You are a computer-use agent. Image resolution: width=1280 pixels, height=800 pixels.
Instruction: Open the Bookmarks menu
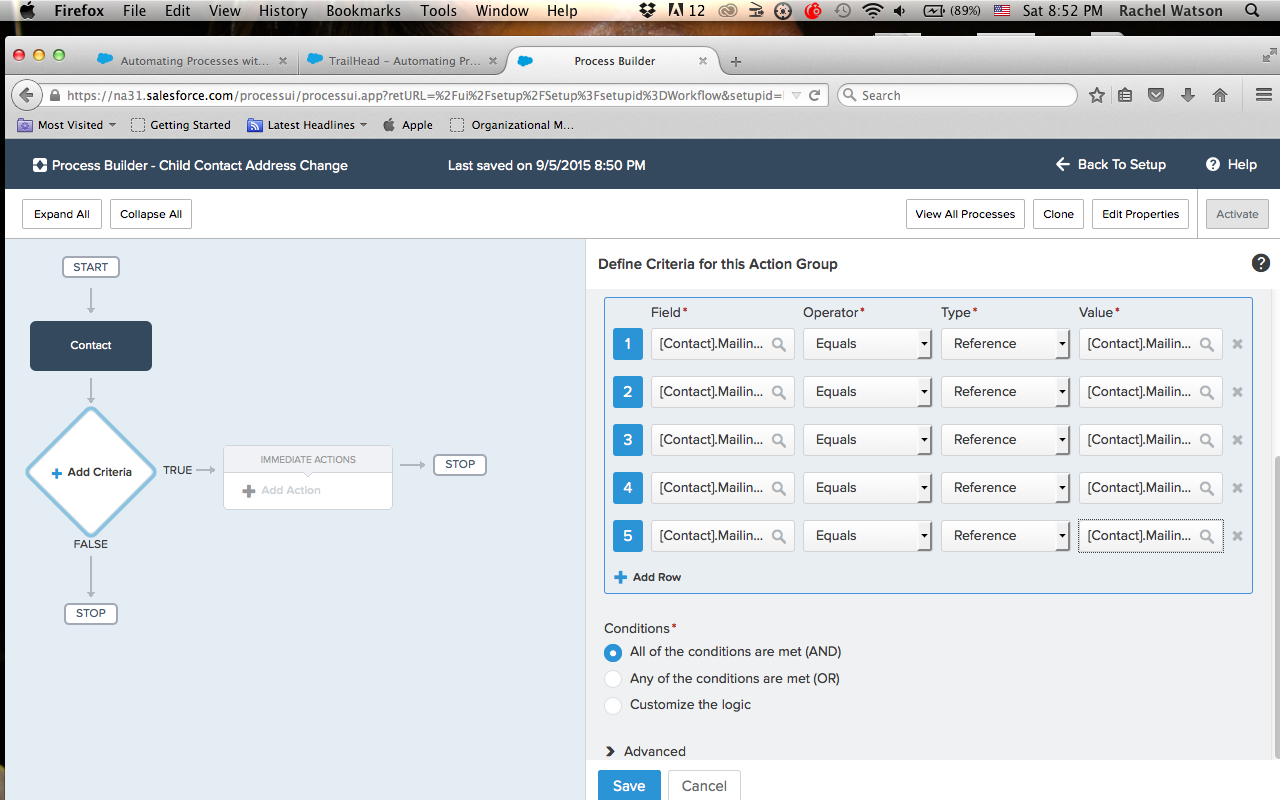point(363,11)
